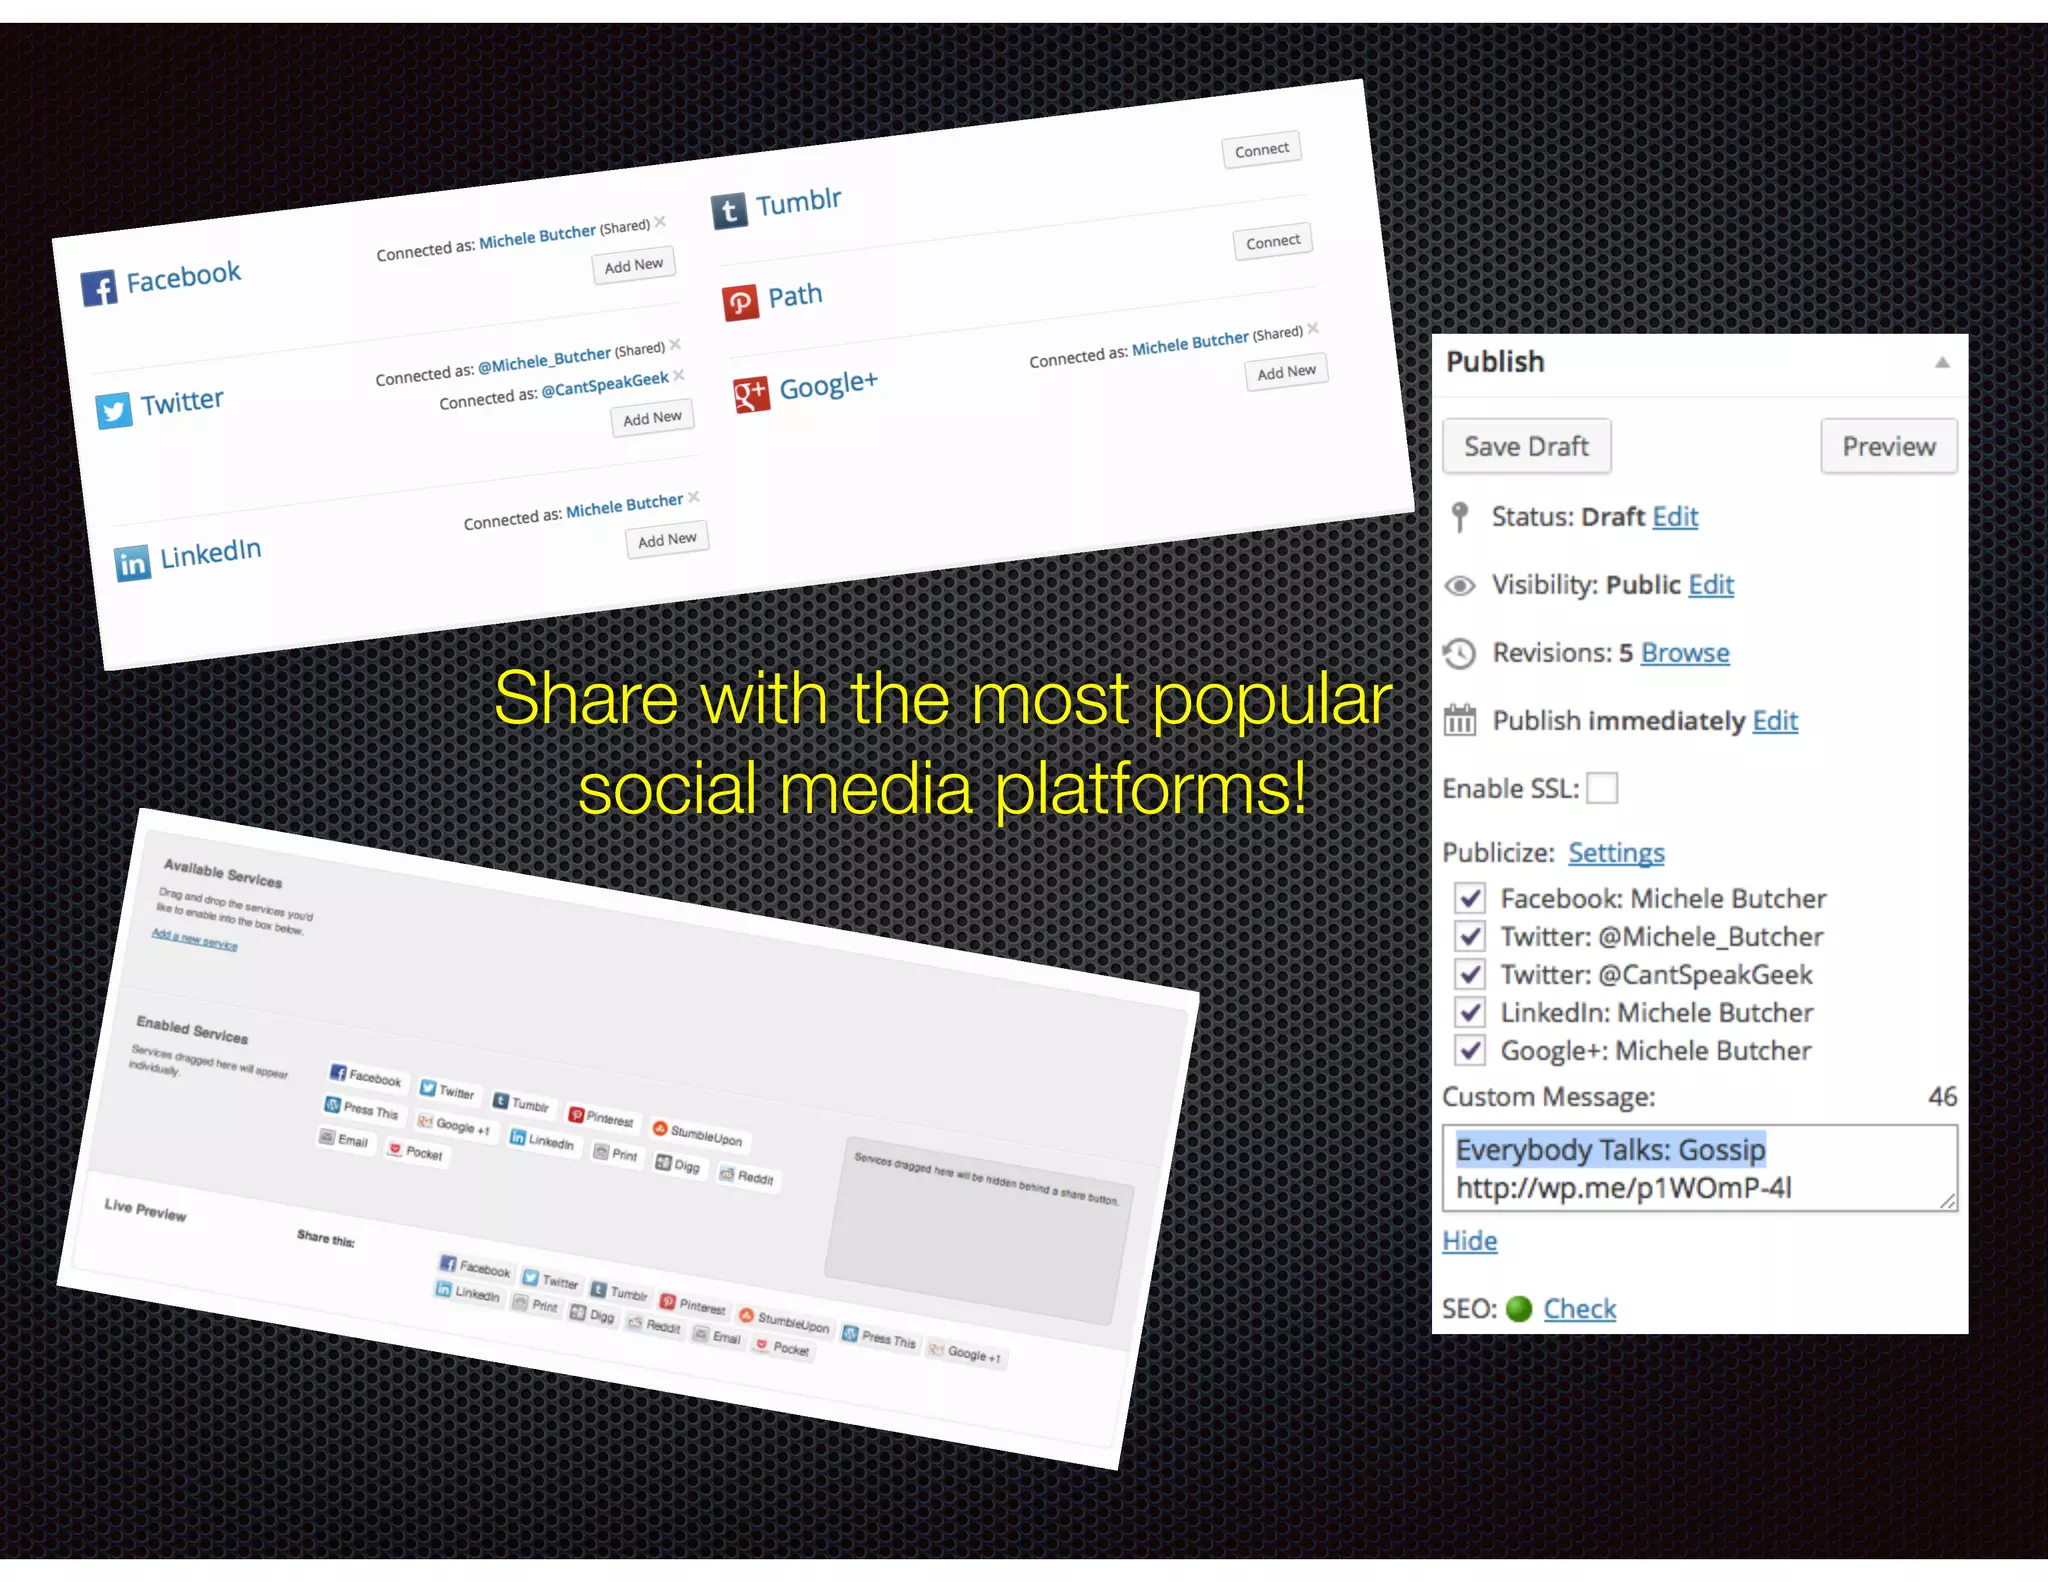Click Add New under LinkedIn connection
This screenshot has width=2048, height=1582.
click(667, 540)
